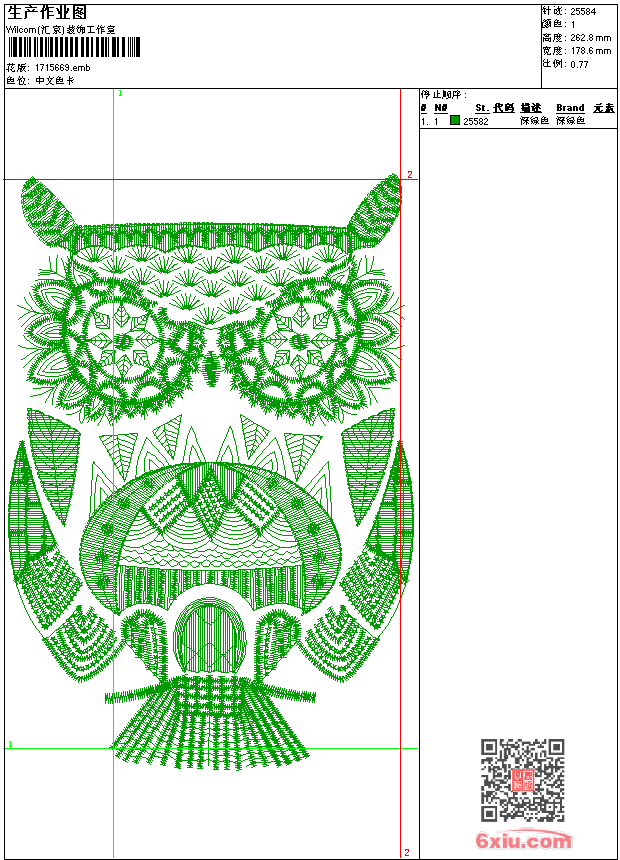This screenshot has width=620, height=860.
Task: Click the green owl embroidery design
Action: tap(211, 472)
